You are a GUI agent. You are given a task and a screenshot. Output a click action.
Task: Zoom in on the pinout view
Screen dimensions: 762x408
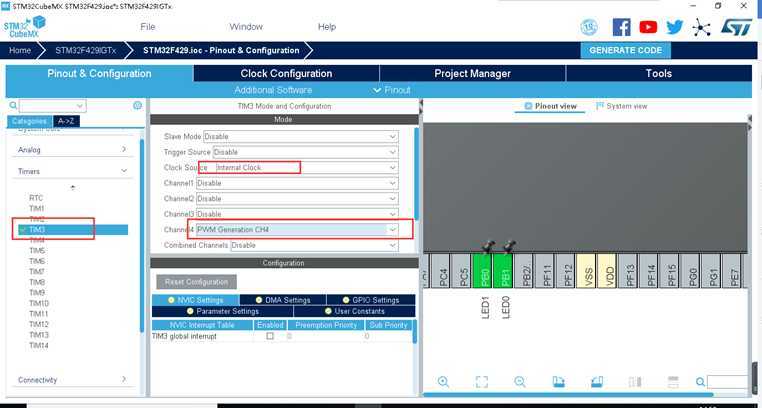[443, 382]
